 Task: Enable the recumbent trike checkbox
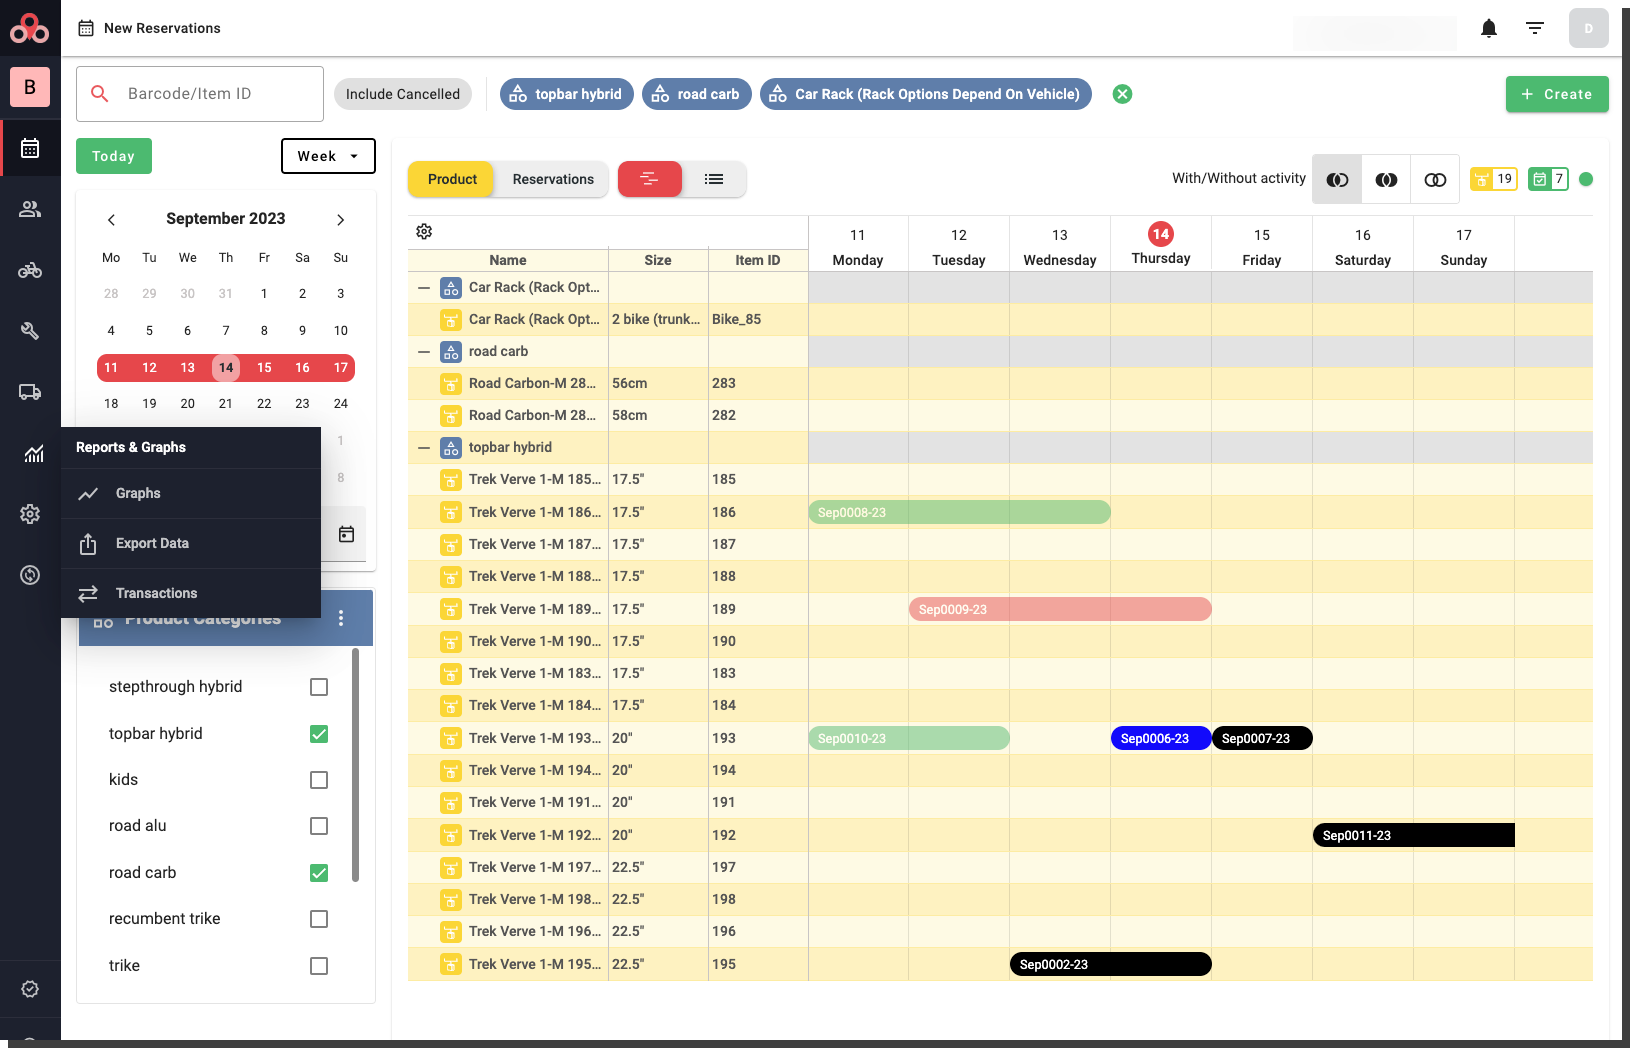pyautogui.click(x=319, y=919)
